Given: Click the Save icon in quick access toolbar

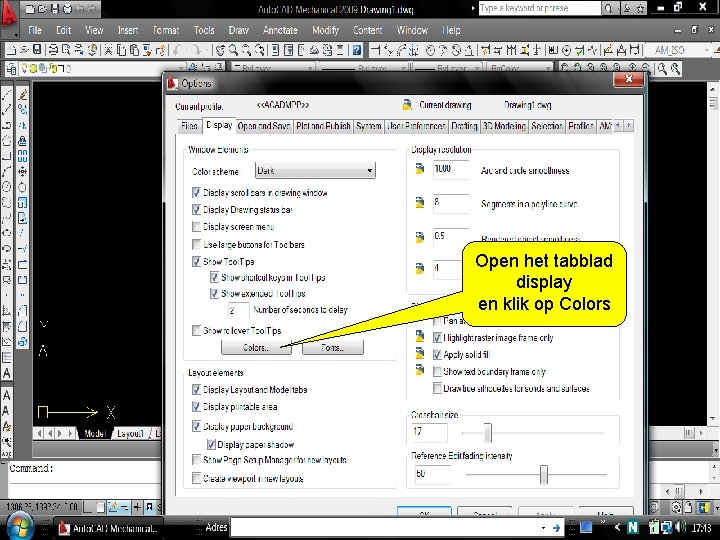Looking at the screenshot, I should click(55, 8).
